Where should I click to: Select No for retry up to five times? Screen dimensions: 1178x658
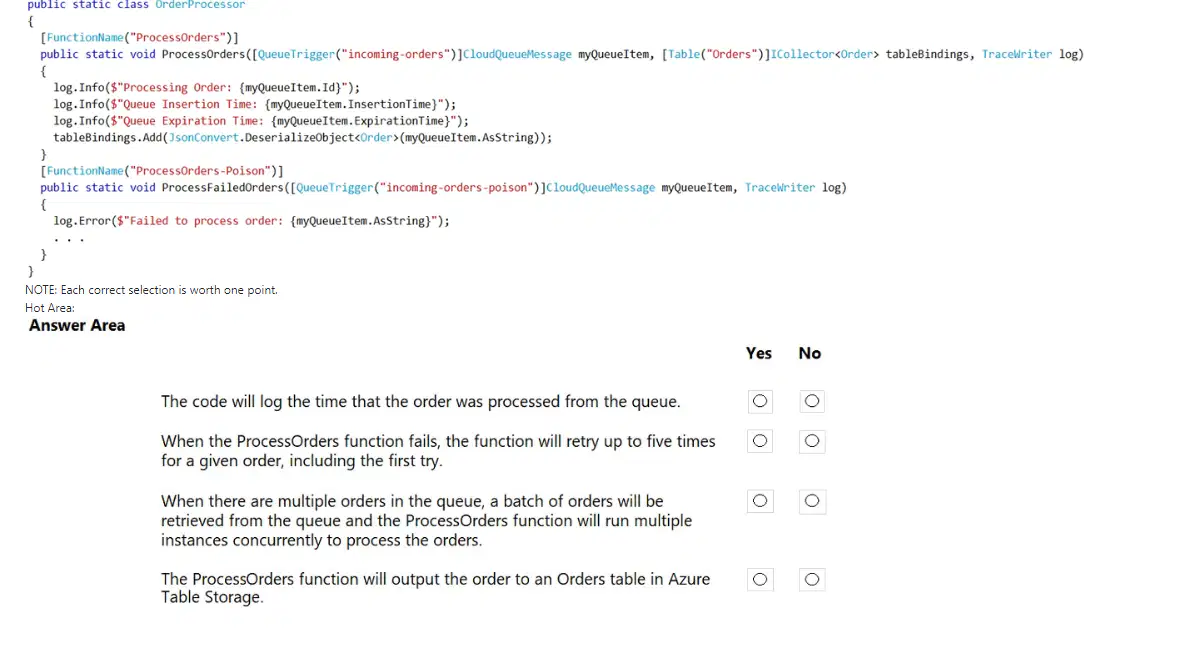pyautogui.click(x=811, y=441)
